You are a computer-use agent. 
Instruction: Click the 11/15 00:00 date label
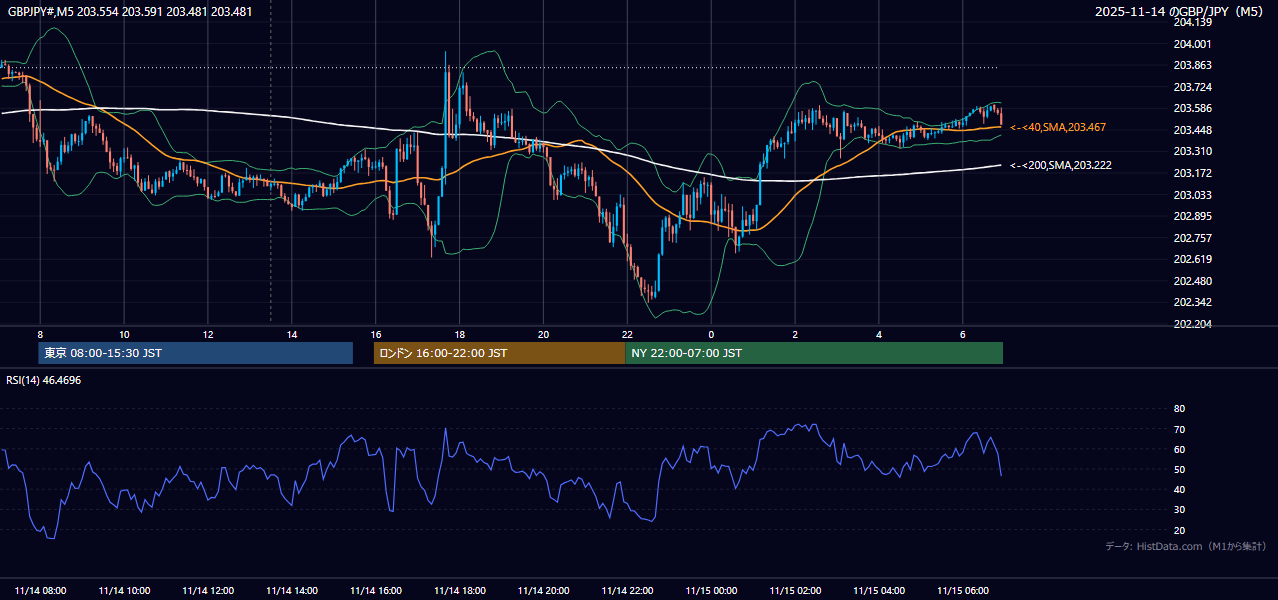coord(711,590)
